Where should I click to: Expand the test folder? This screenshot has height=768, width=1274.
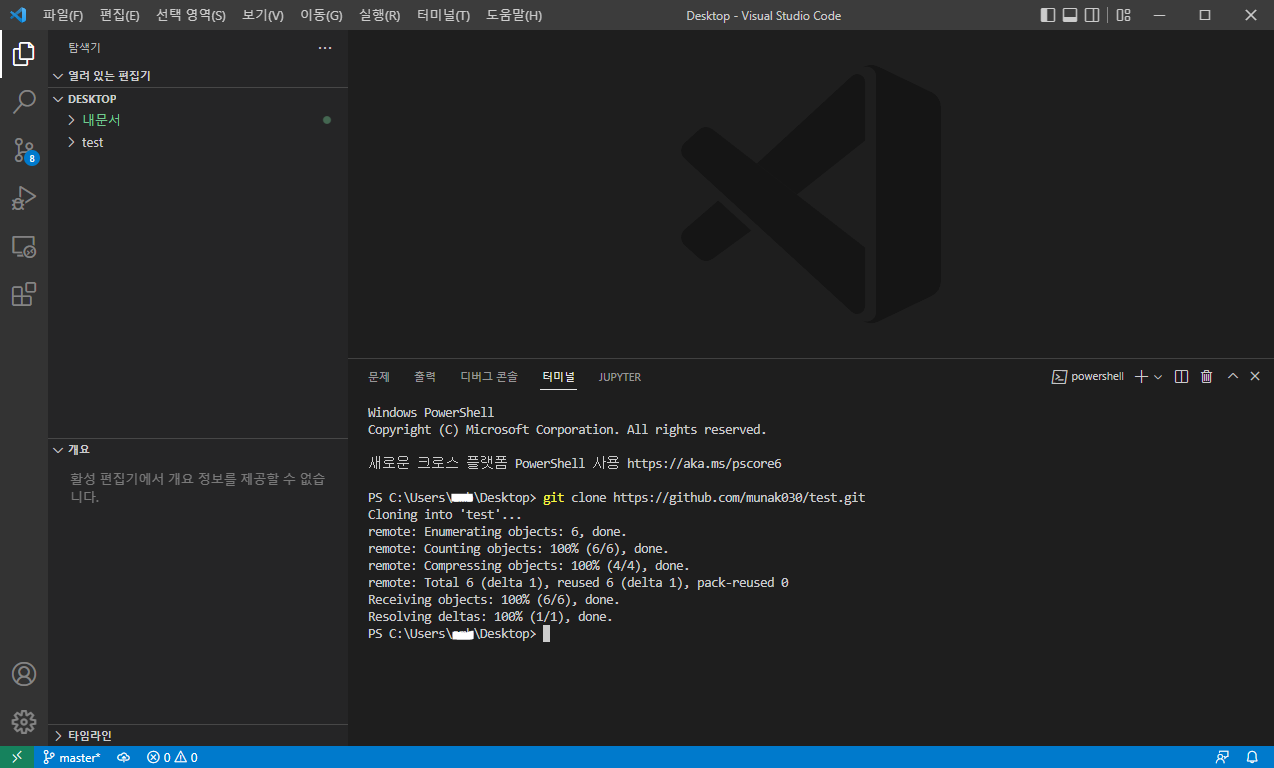point(198,143)
